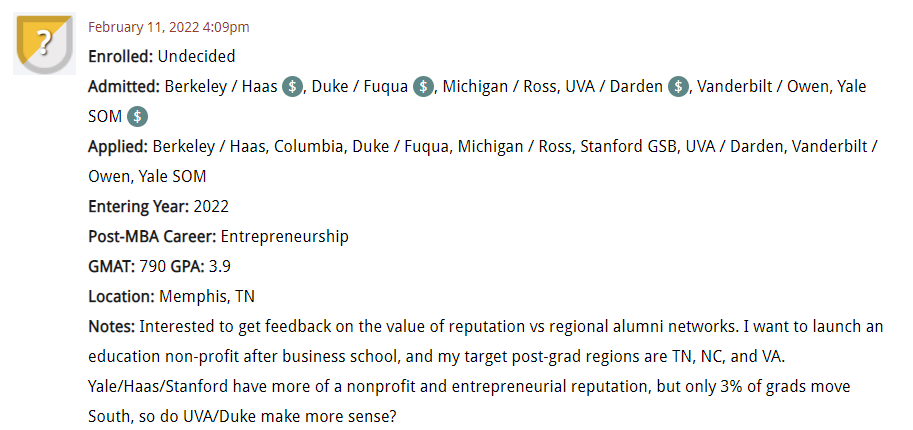Screen dimensions: 913x430
Task: Click scholarship dollar icon after Berkeley / Haas
Action: point(292,87)
